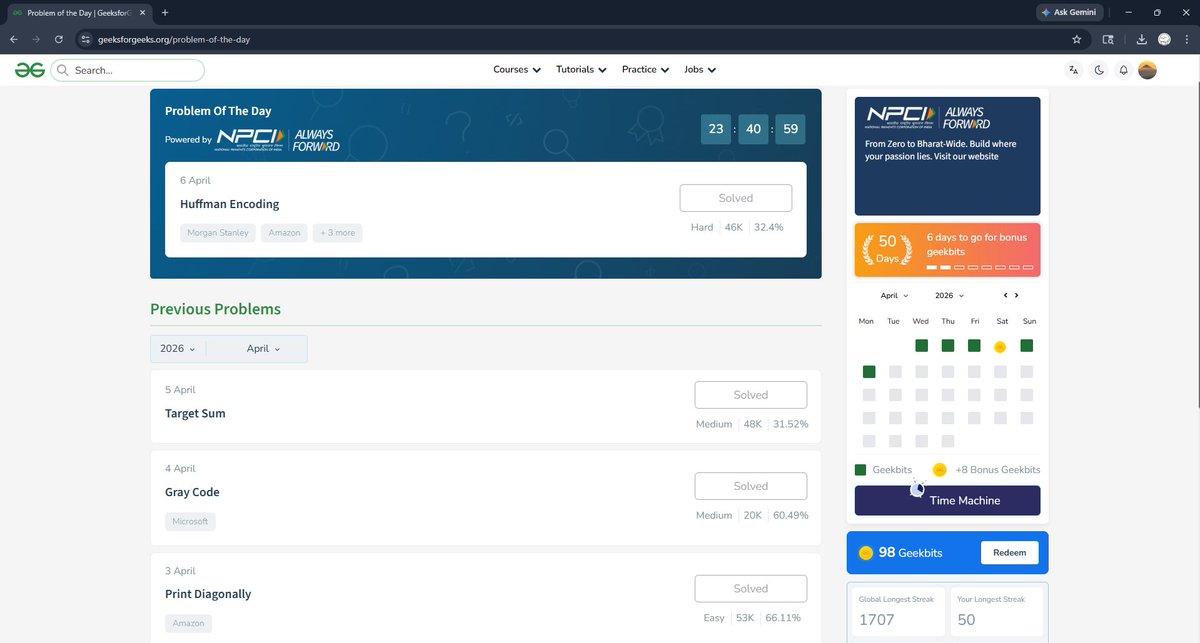Open browser downloads icon
This screenshot has height=643, width=1200.
click(x=1142, y=39)
